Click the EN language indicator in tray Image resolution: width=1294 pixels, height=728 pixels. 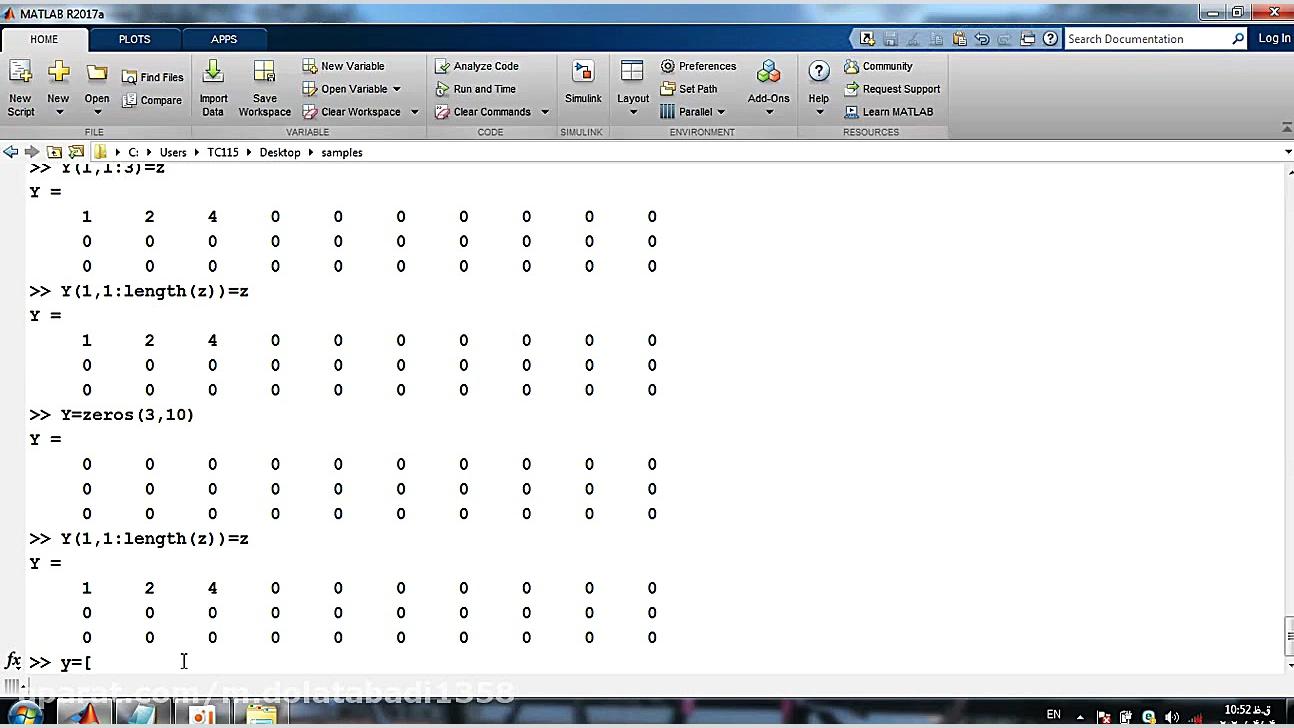(x=1053, y=715)
